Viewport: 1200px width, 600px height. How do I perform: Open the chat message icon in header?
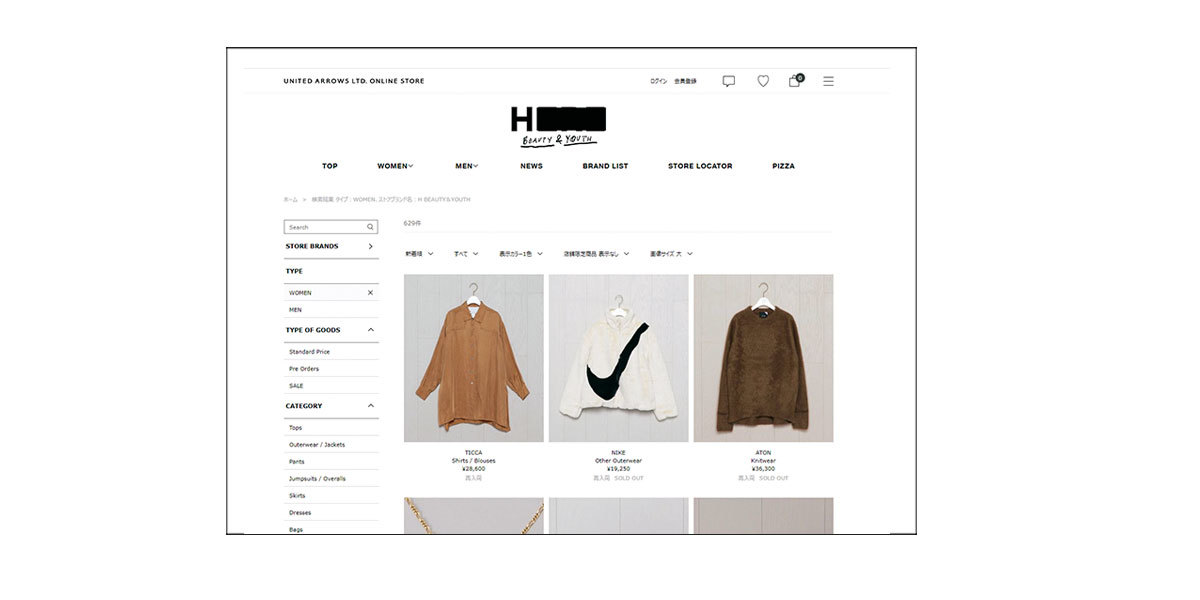point(728,81)
